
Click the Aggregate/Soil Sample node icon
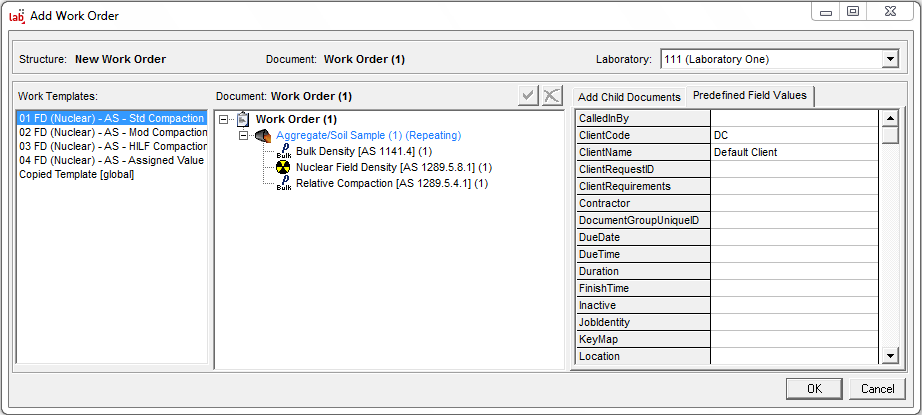coord(263,135)
